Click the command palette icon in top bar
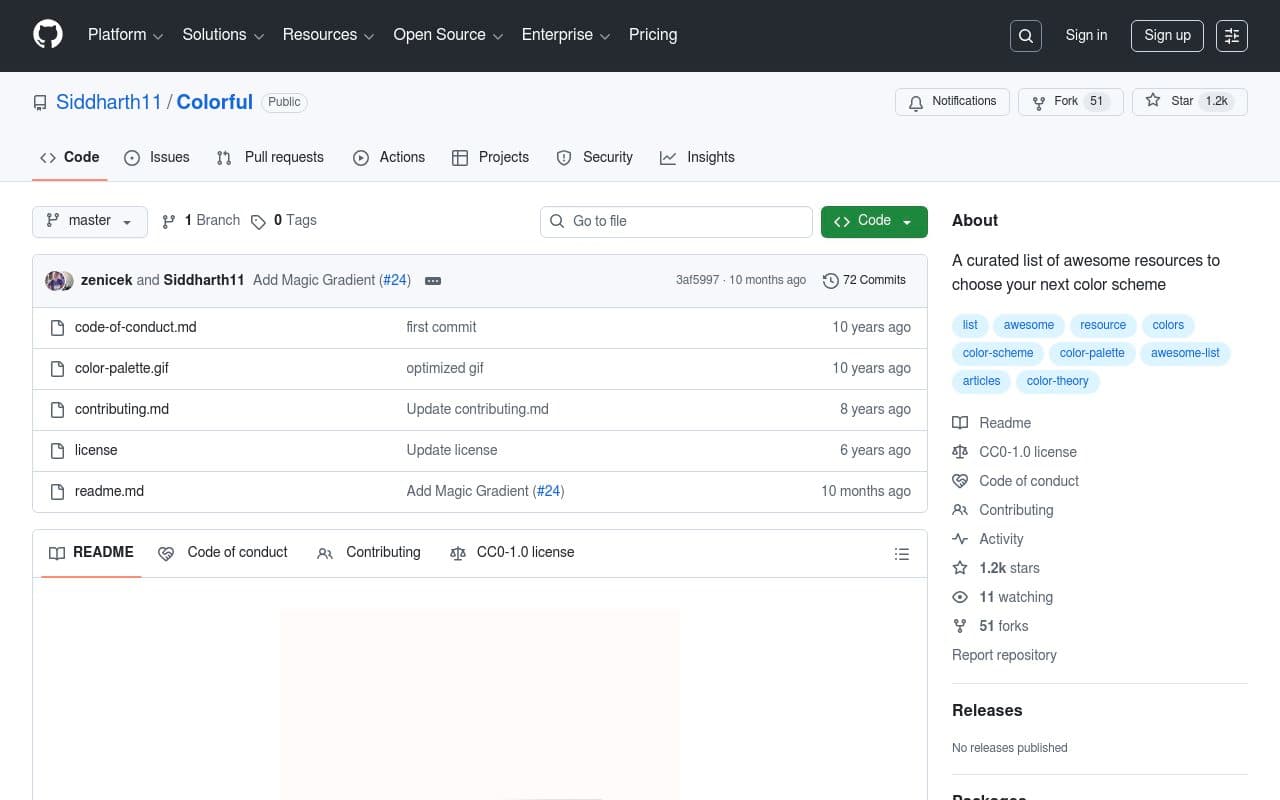The height and width of the screenshot is (800, 1280). (1231, 35)
